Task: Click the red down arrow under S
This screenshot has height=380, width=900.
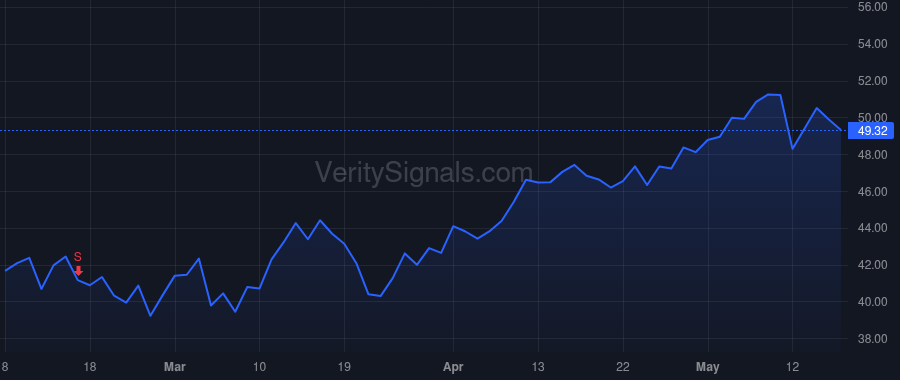Action: (79, 271)
